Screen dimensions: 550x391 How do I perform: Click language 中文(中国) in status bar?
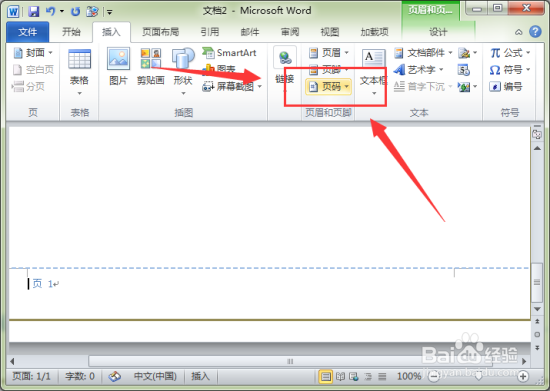coord(155,376)
